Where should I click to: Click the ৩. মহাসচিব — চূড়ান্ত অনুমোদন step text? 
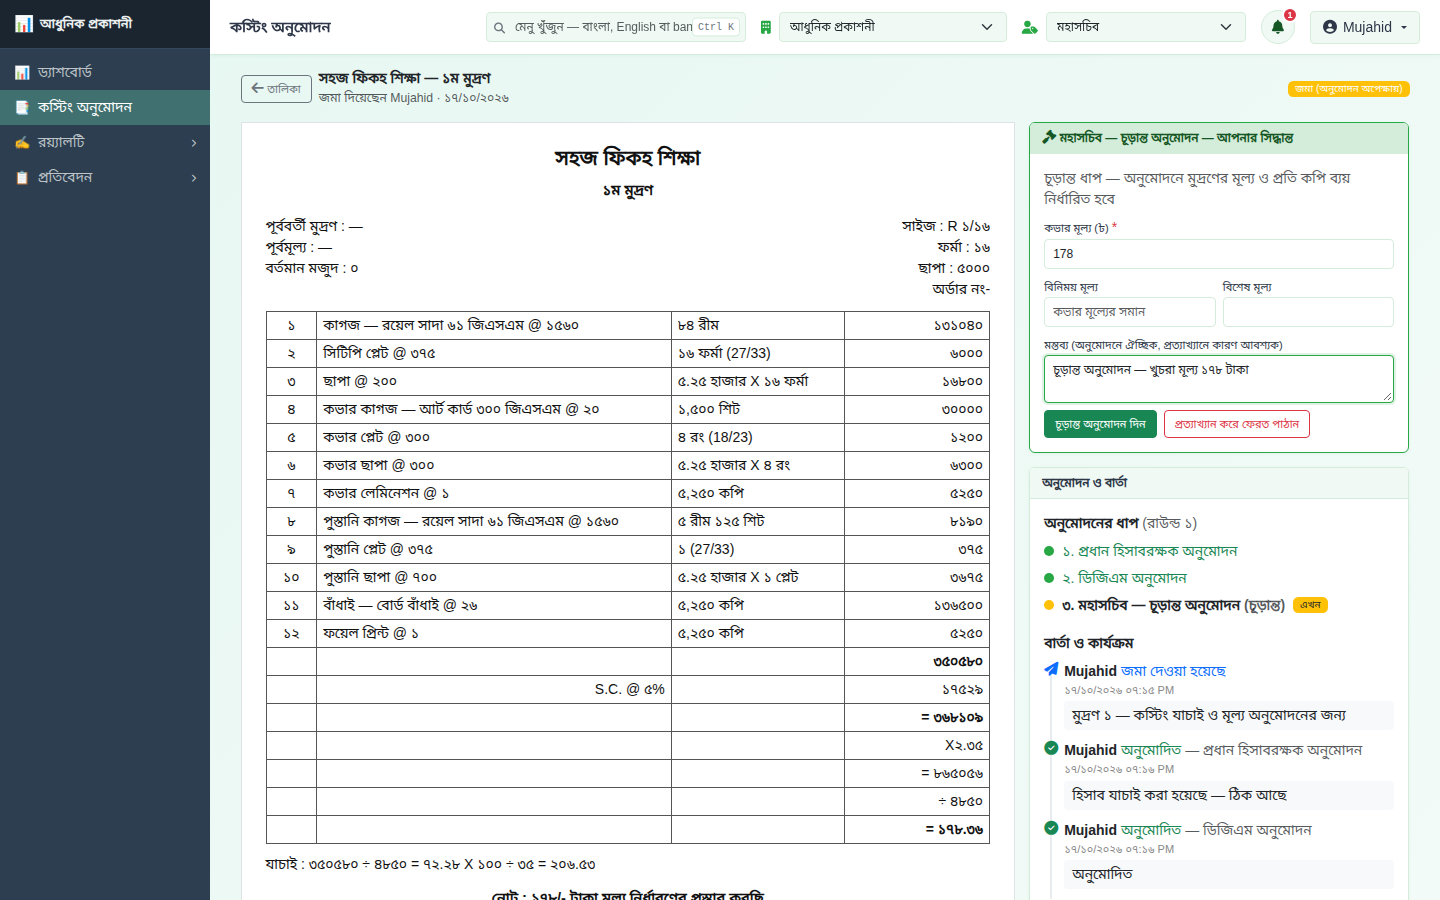1151,605
